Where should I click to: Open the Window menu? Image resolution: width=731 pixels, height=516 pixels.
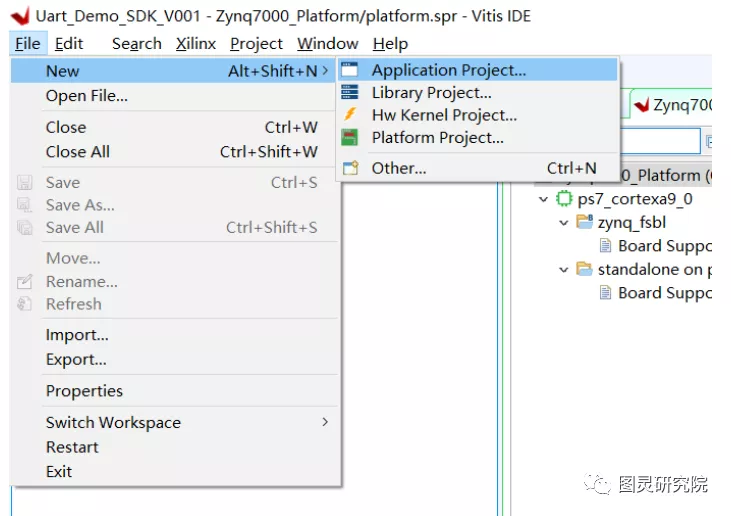(328, 44)
